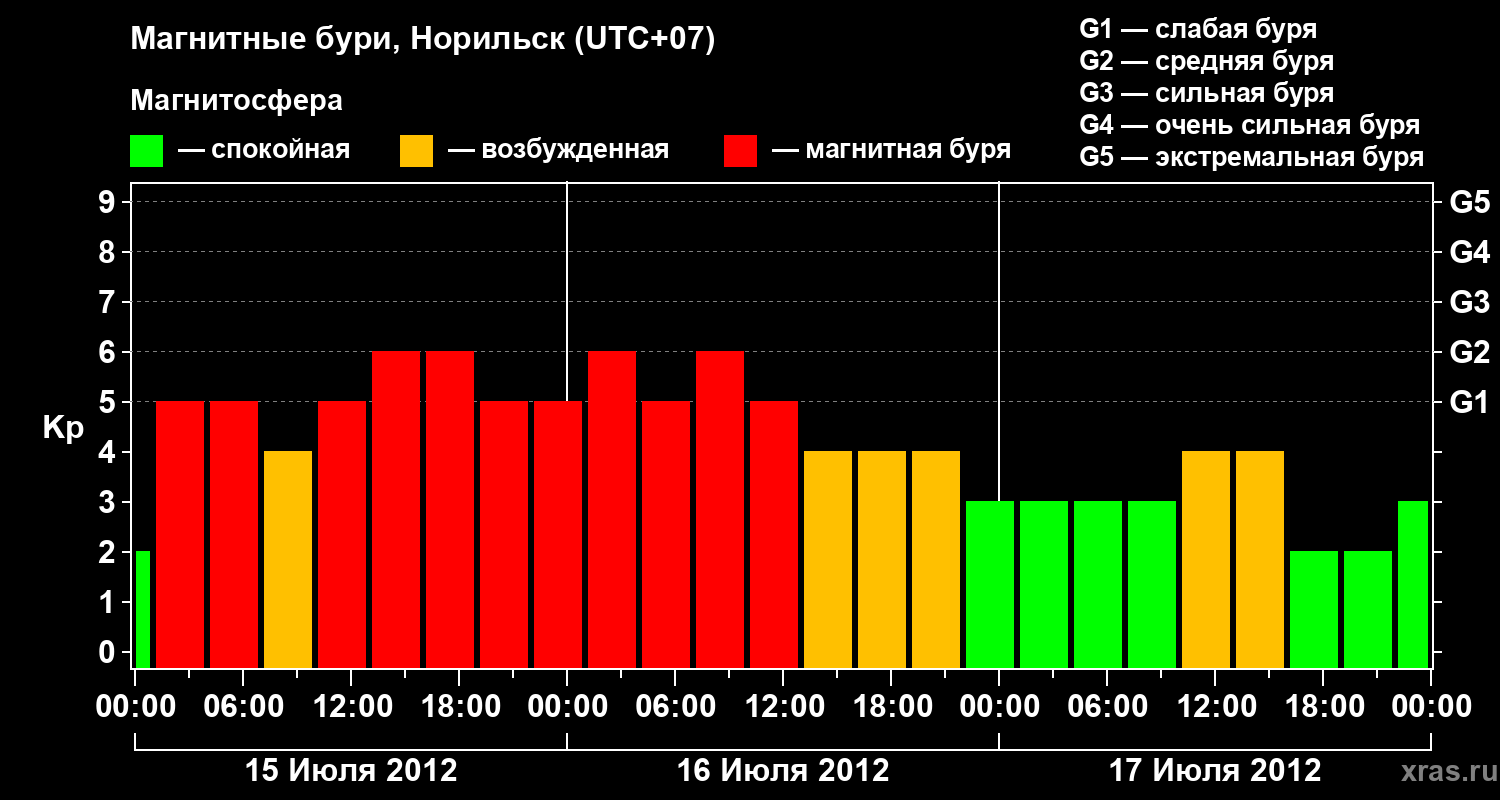1500x800 pixels.
Task: Click the '15 Июля 2012' date label
Action: coord(351,771)
